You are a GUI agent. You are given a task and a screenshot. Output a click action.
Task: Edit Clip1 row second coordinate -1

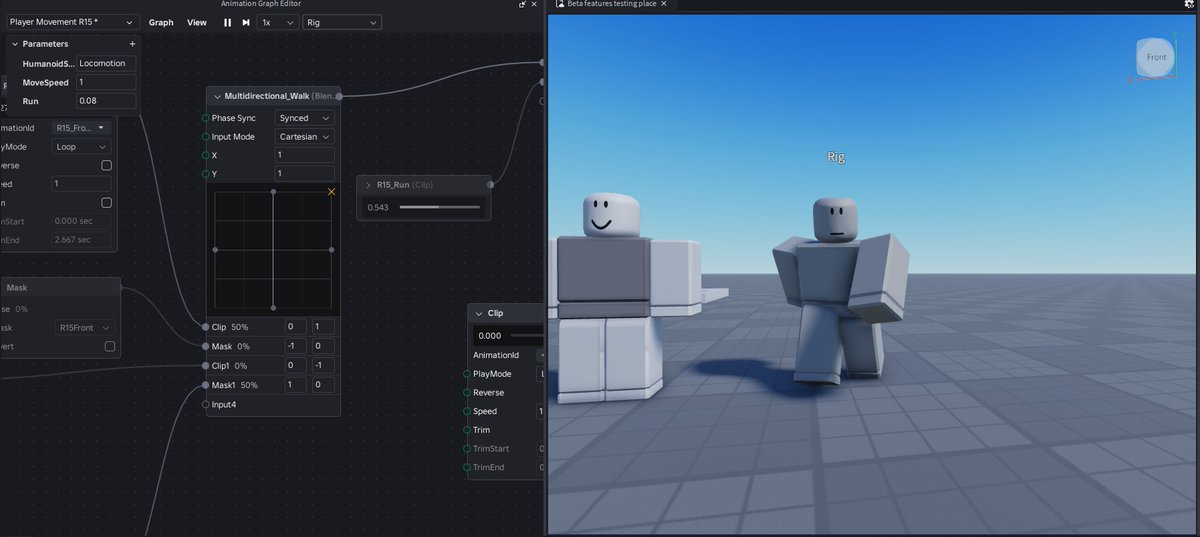pyautogui.click(x=323, y=366)
